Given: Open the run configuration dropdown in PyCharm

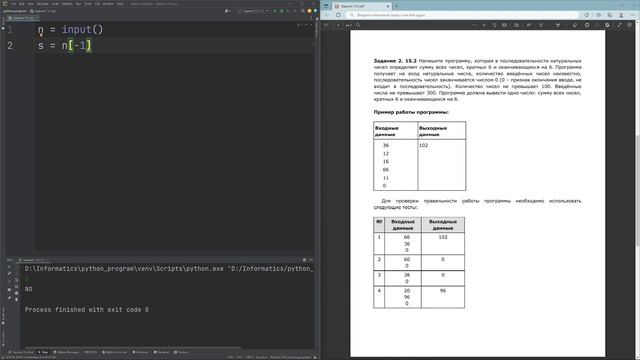Looking at the screenshot, I should 253,11.
